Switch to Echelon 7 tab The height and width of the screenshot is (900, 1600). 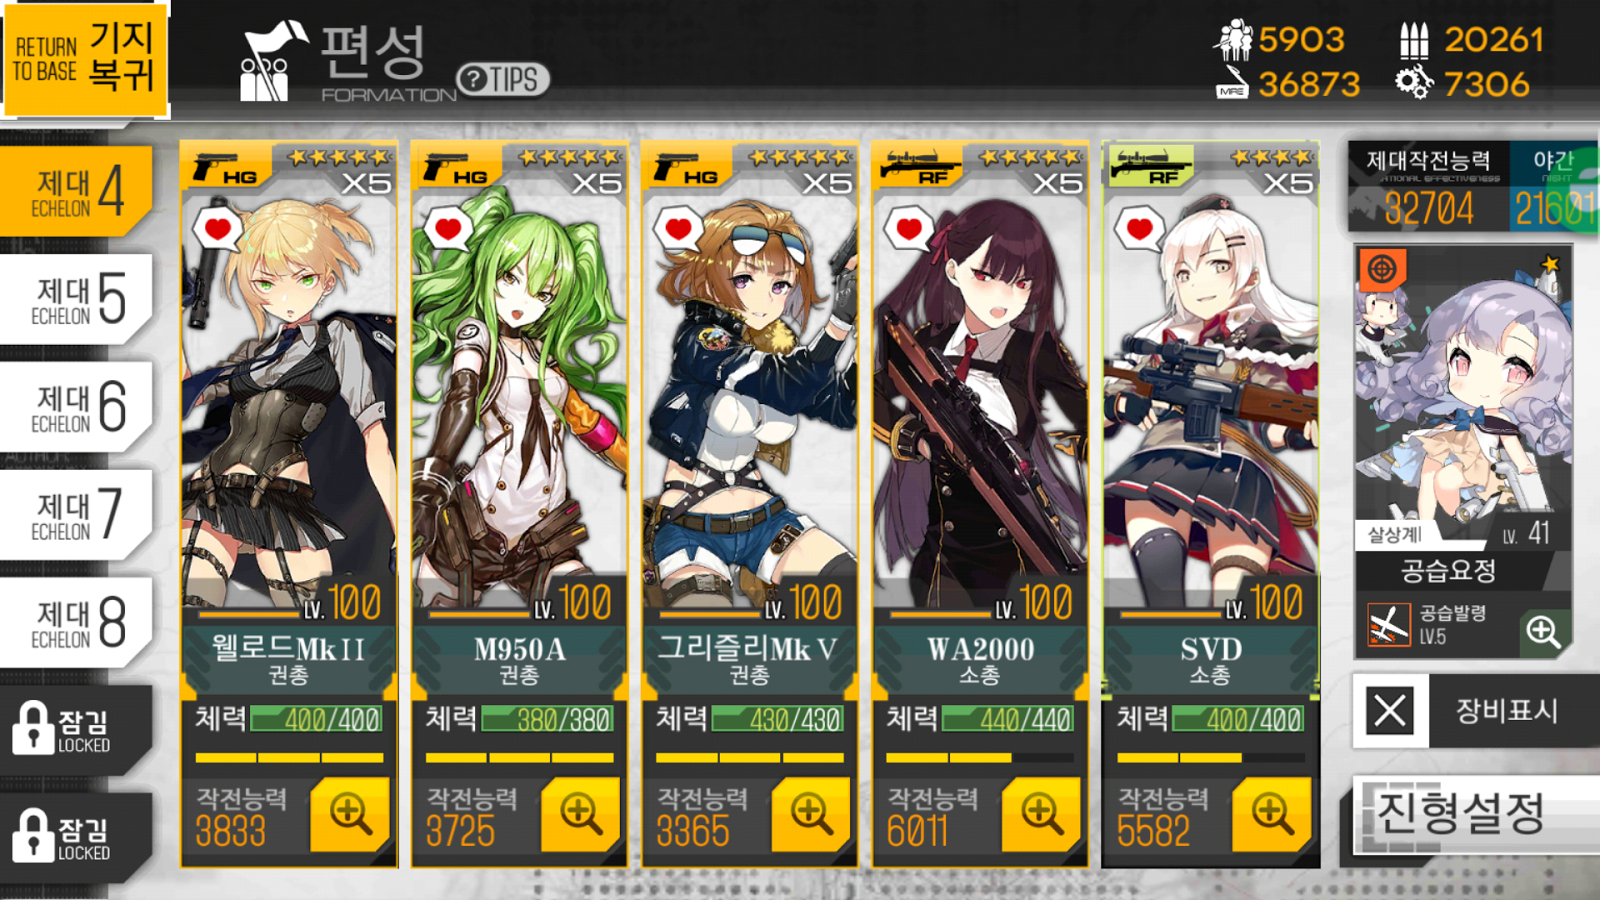pos(78,514)
